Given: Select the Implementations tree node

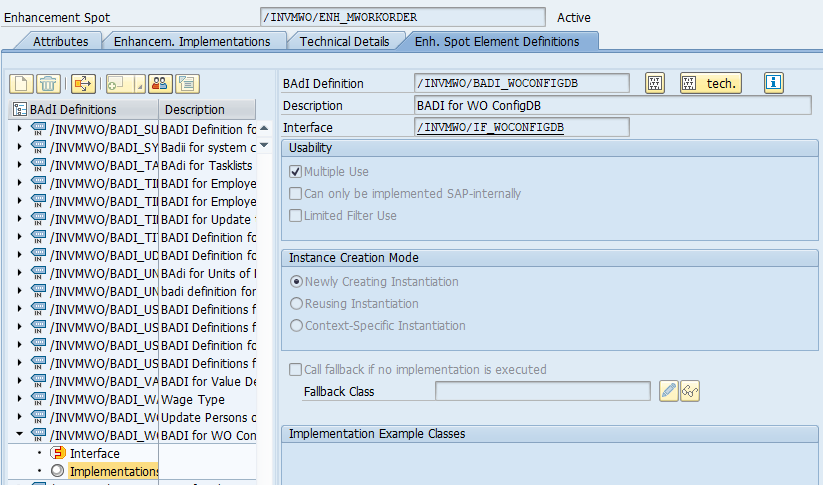Looking at the screenshot, I should pos(113,471).
